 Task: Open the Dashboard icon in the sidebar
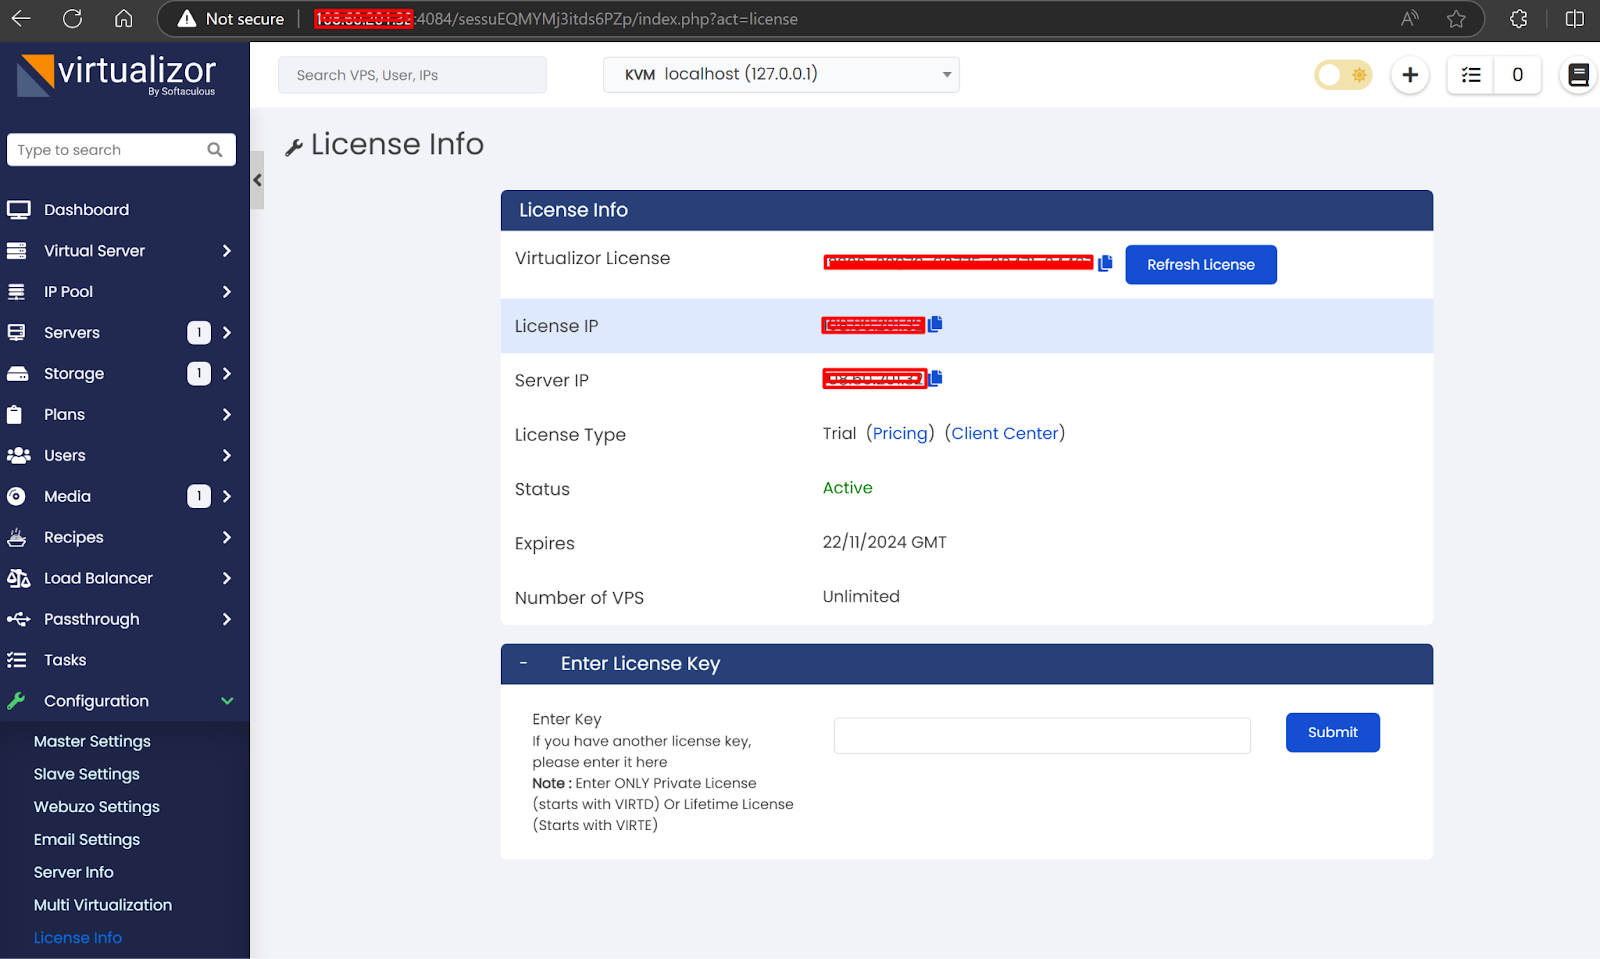[x=19, y=209]
